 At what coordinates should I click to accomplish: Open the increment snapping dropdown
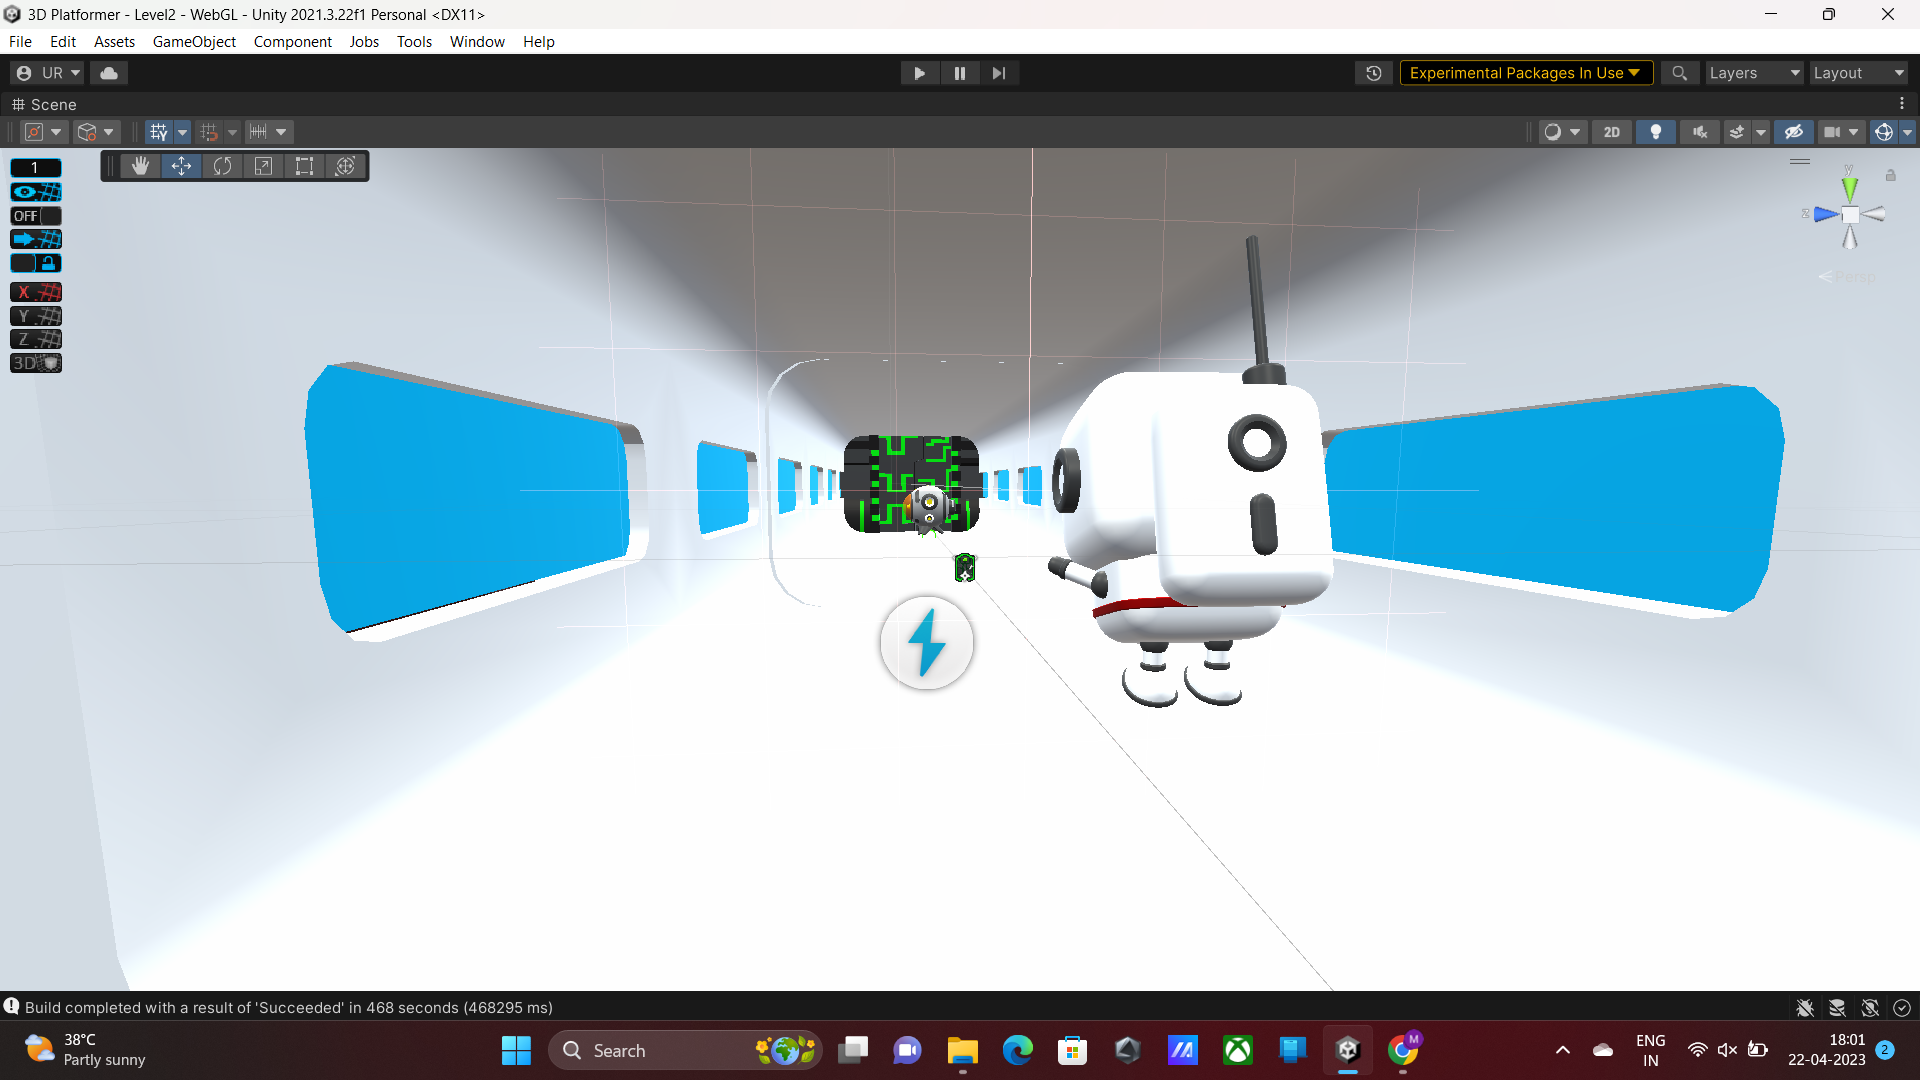point(268,132)
